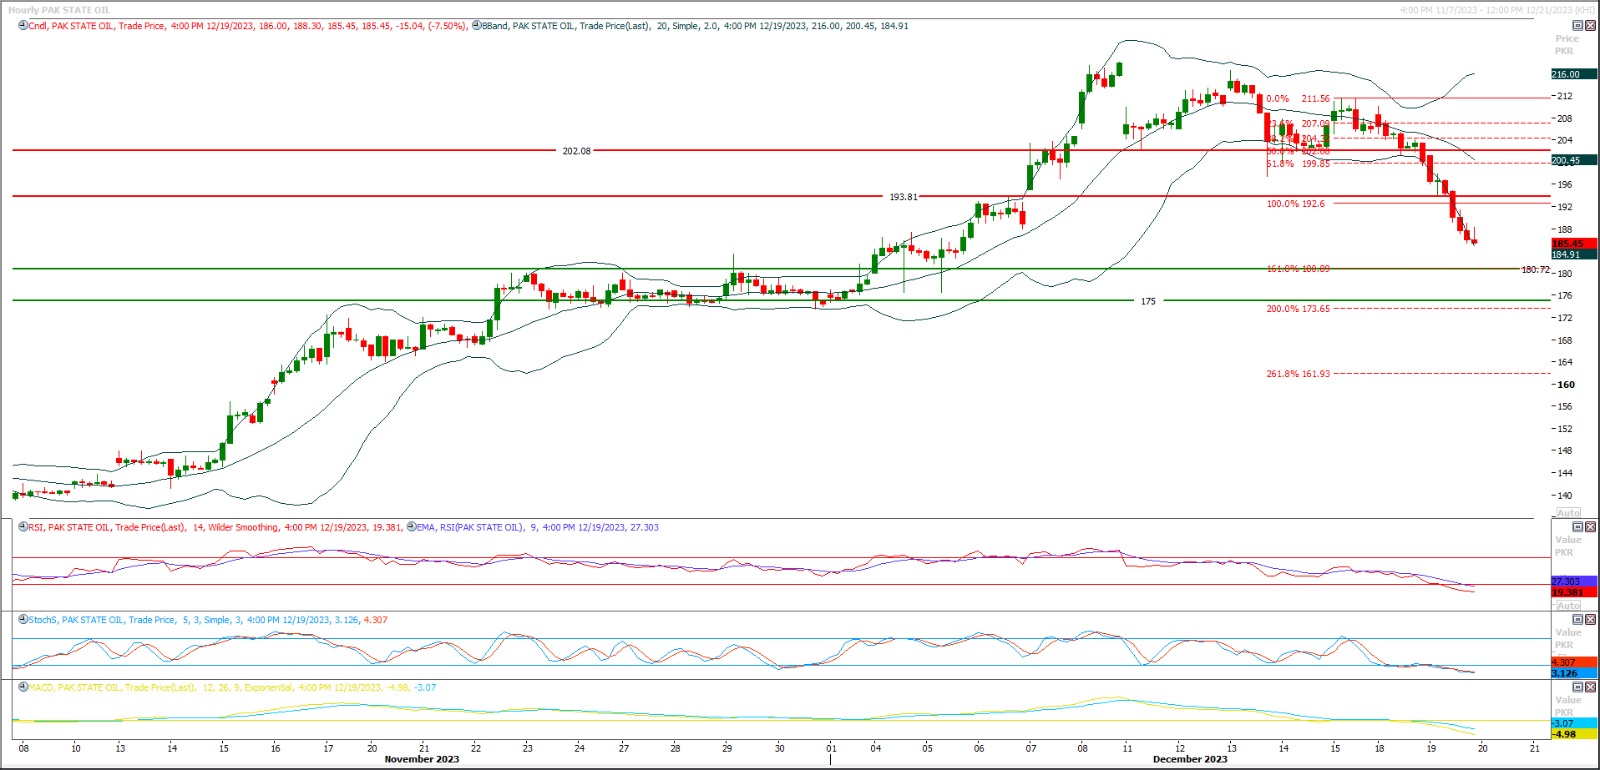Click the 100.0% 192.6 Fibonacci label
The height and width of the screenshot is (770, 1600).
point(1295,204)
